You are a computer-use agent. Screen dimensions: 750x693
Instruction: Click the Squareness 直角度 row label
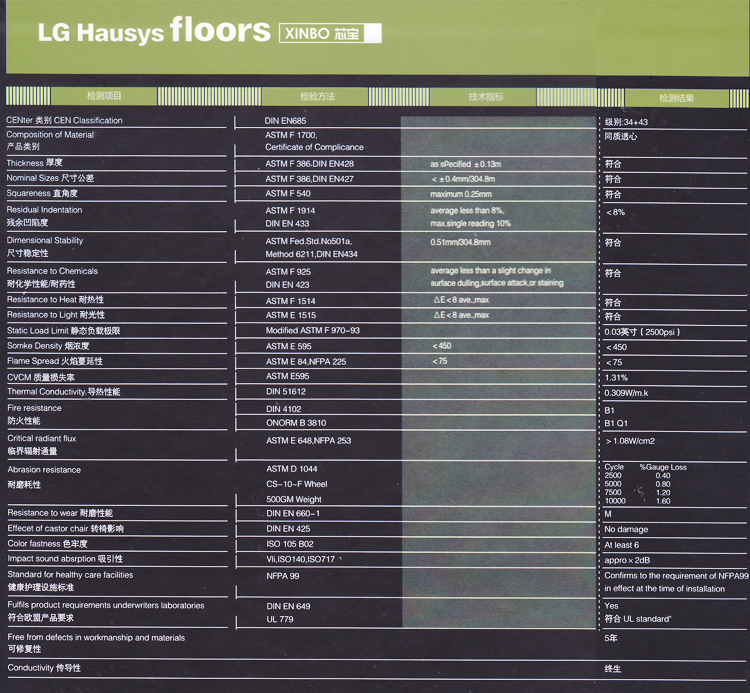(x=43, y=193)
